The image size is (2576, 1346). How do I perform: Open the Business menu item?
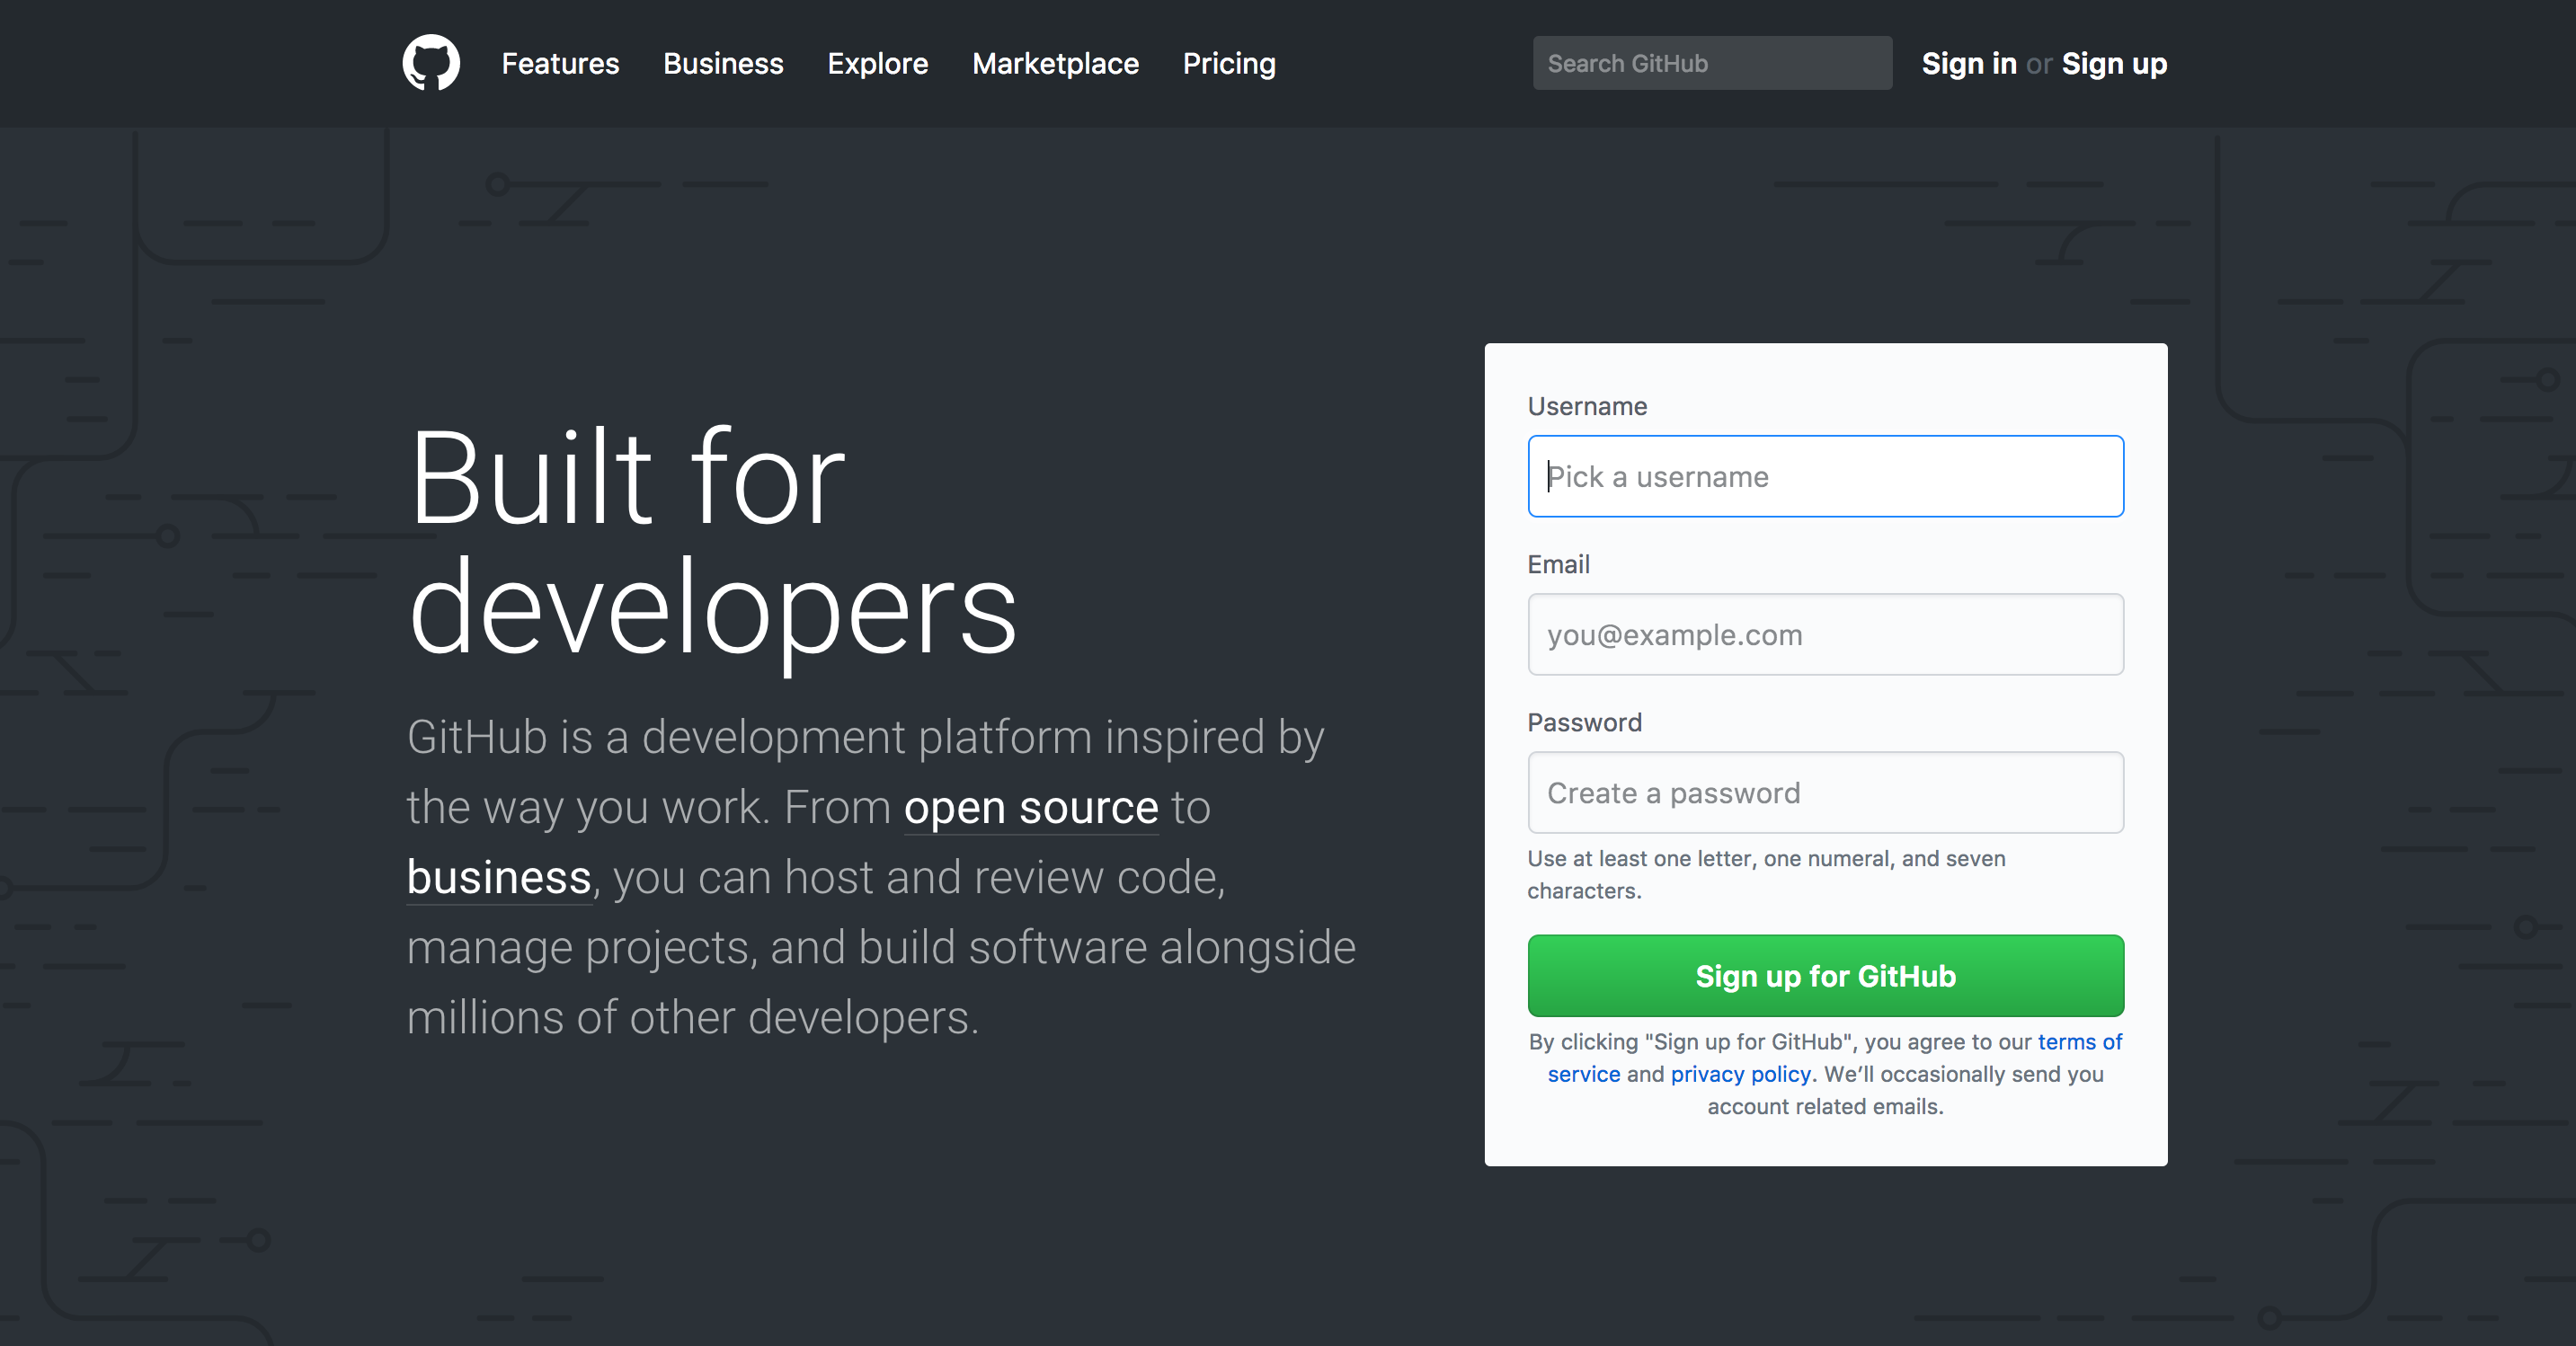[723, 64]
